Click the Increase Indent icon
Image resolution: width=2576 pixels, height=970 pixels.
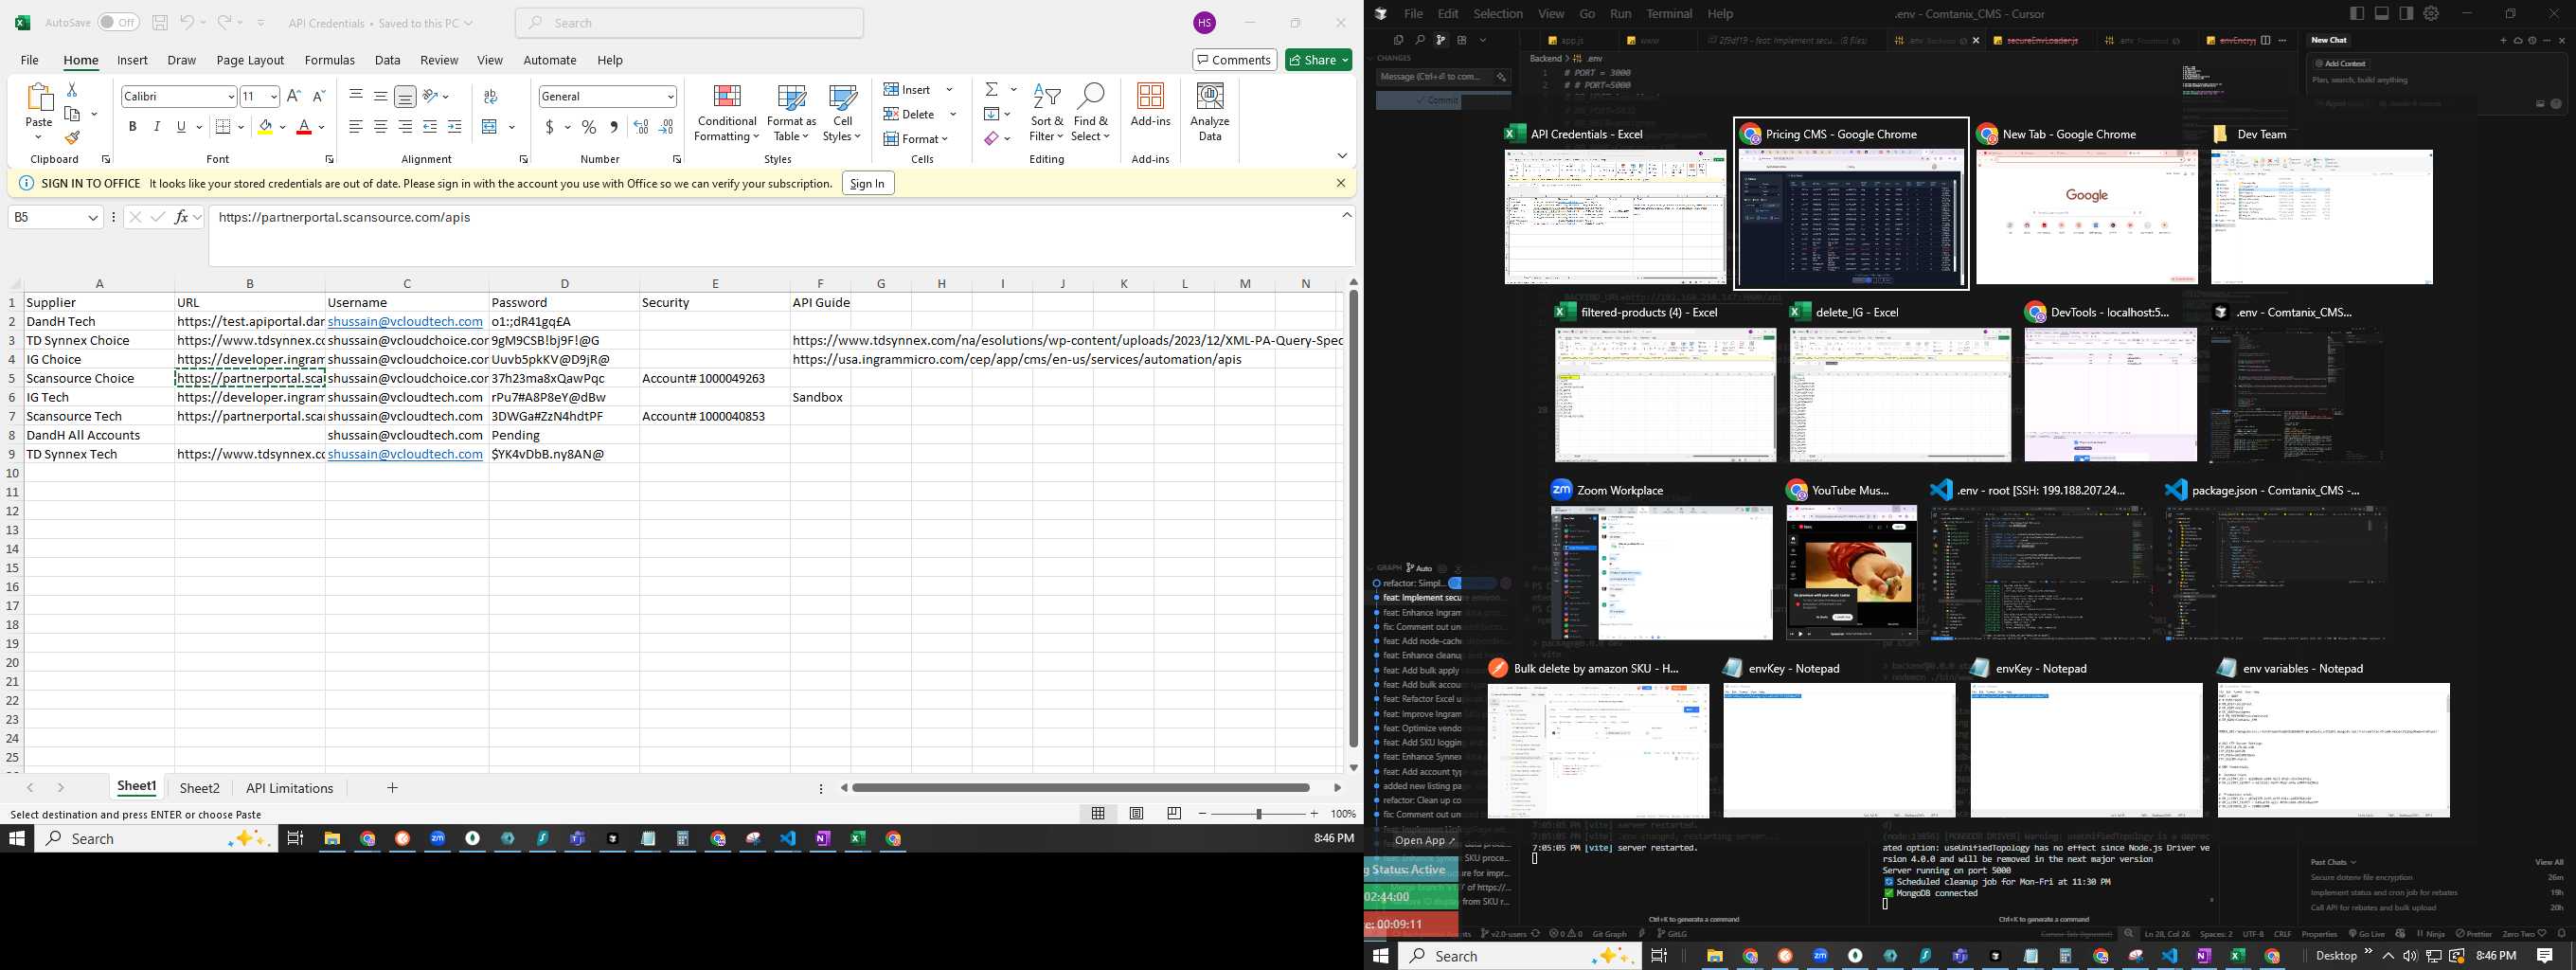[455, 127]
